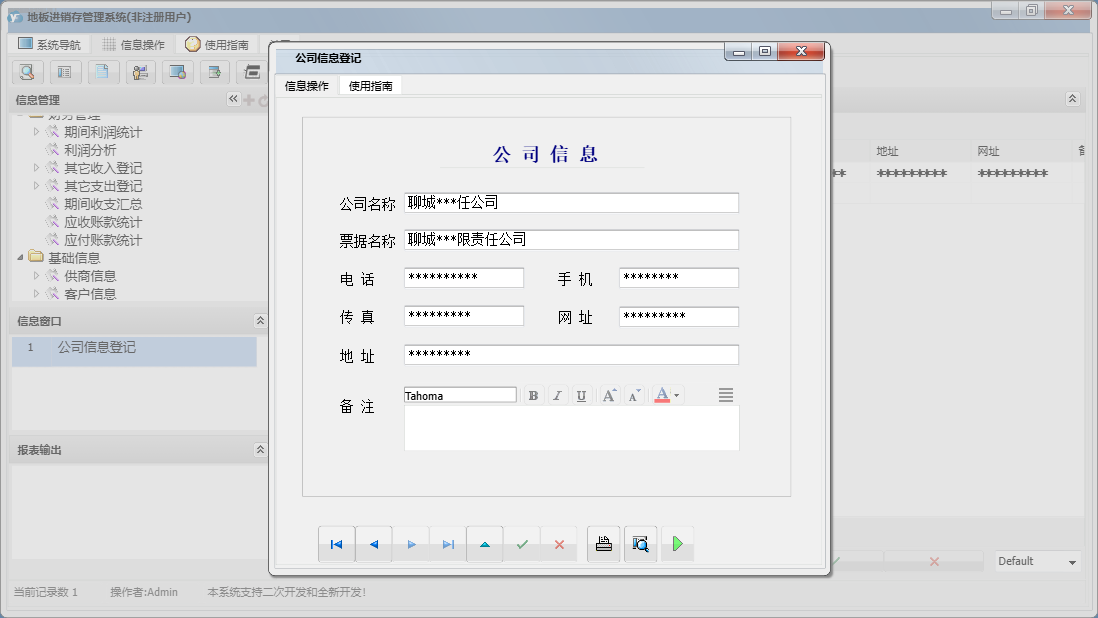This screenshot has width=1098, height=618.
Task: Cancel edit with the red X icon
Action: pos(559,543)
